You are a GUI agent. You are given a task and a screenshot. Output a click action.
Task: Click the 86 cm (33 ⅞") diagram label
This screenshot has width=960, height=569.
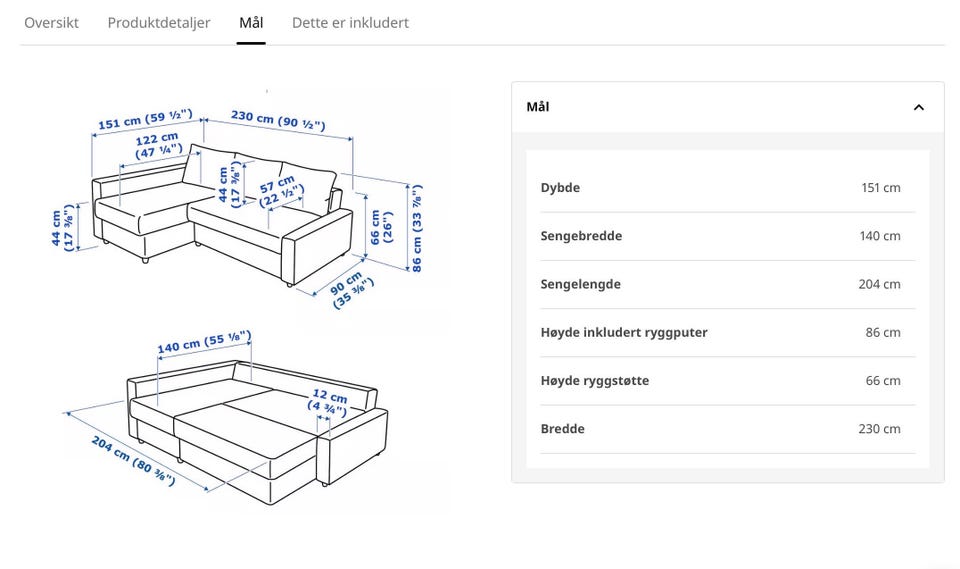416,228
